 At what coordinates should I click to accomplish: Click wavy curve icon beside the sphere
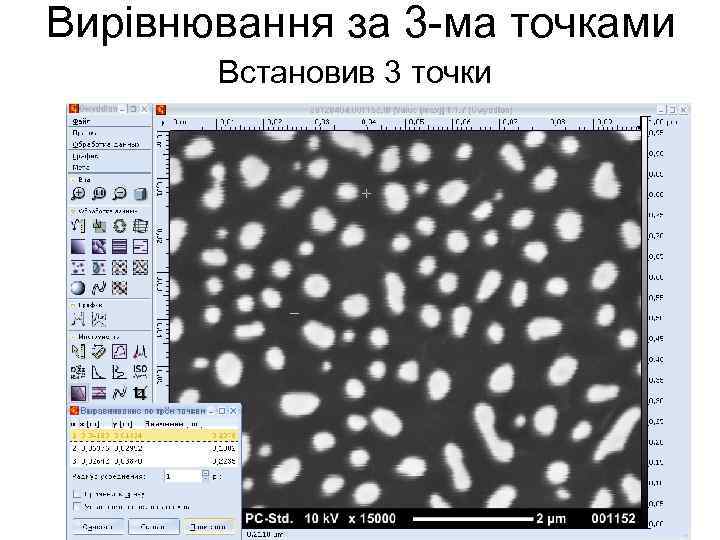(99, 288)
